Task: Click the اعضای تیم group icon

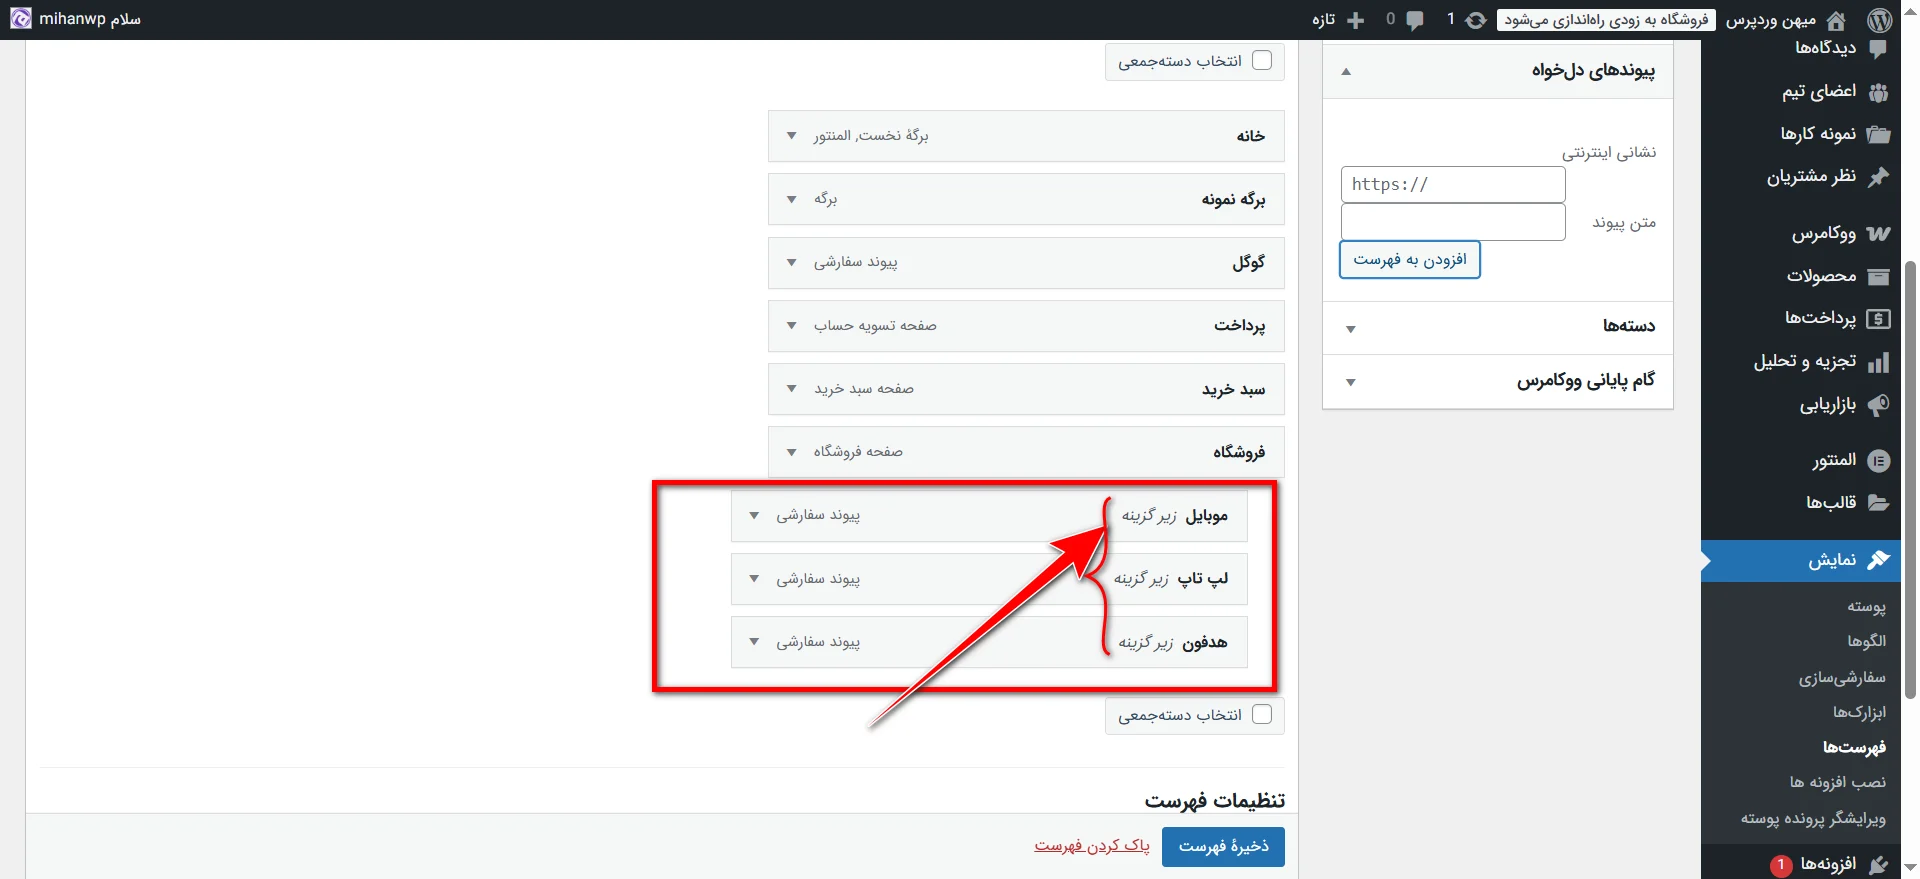Action: point(1878,92)
